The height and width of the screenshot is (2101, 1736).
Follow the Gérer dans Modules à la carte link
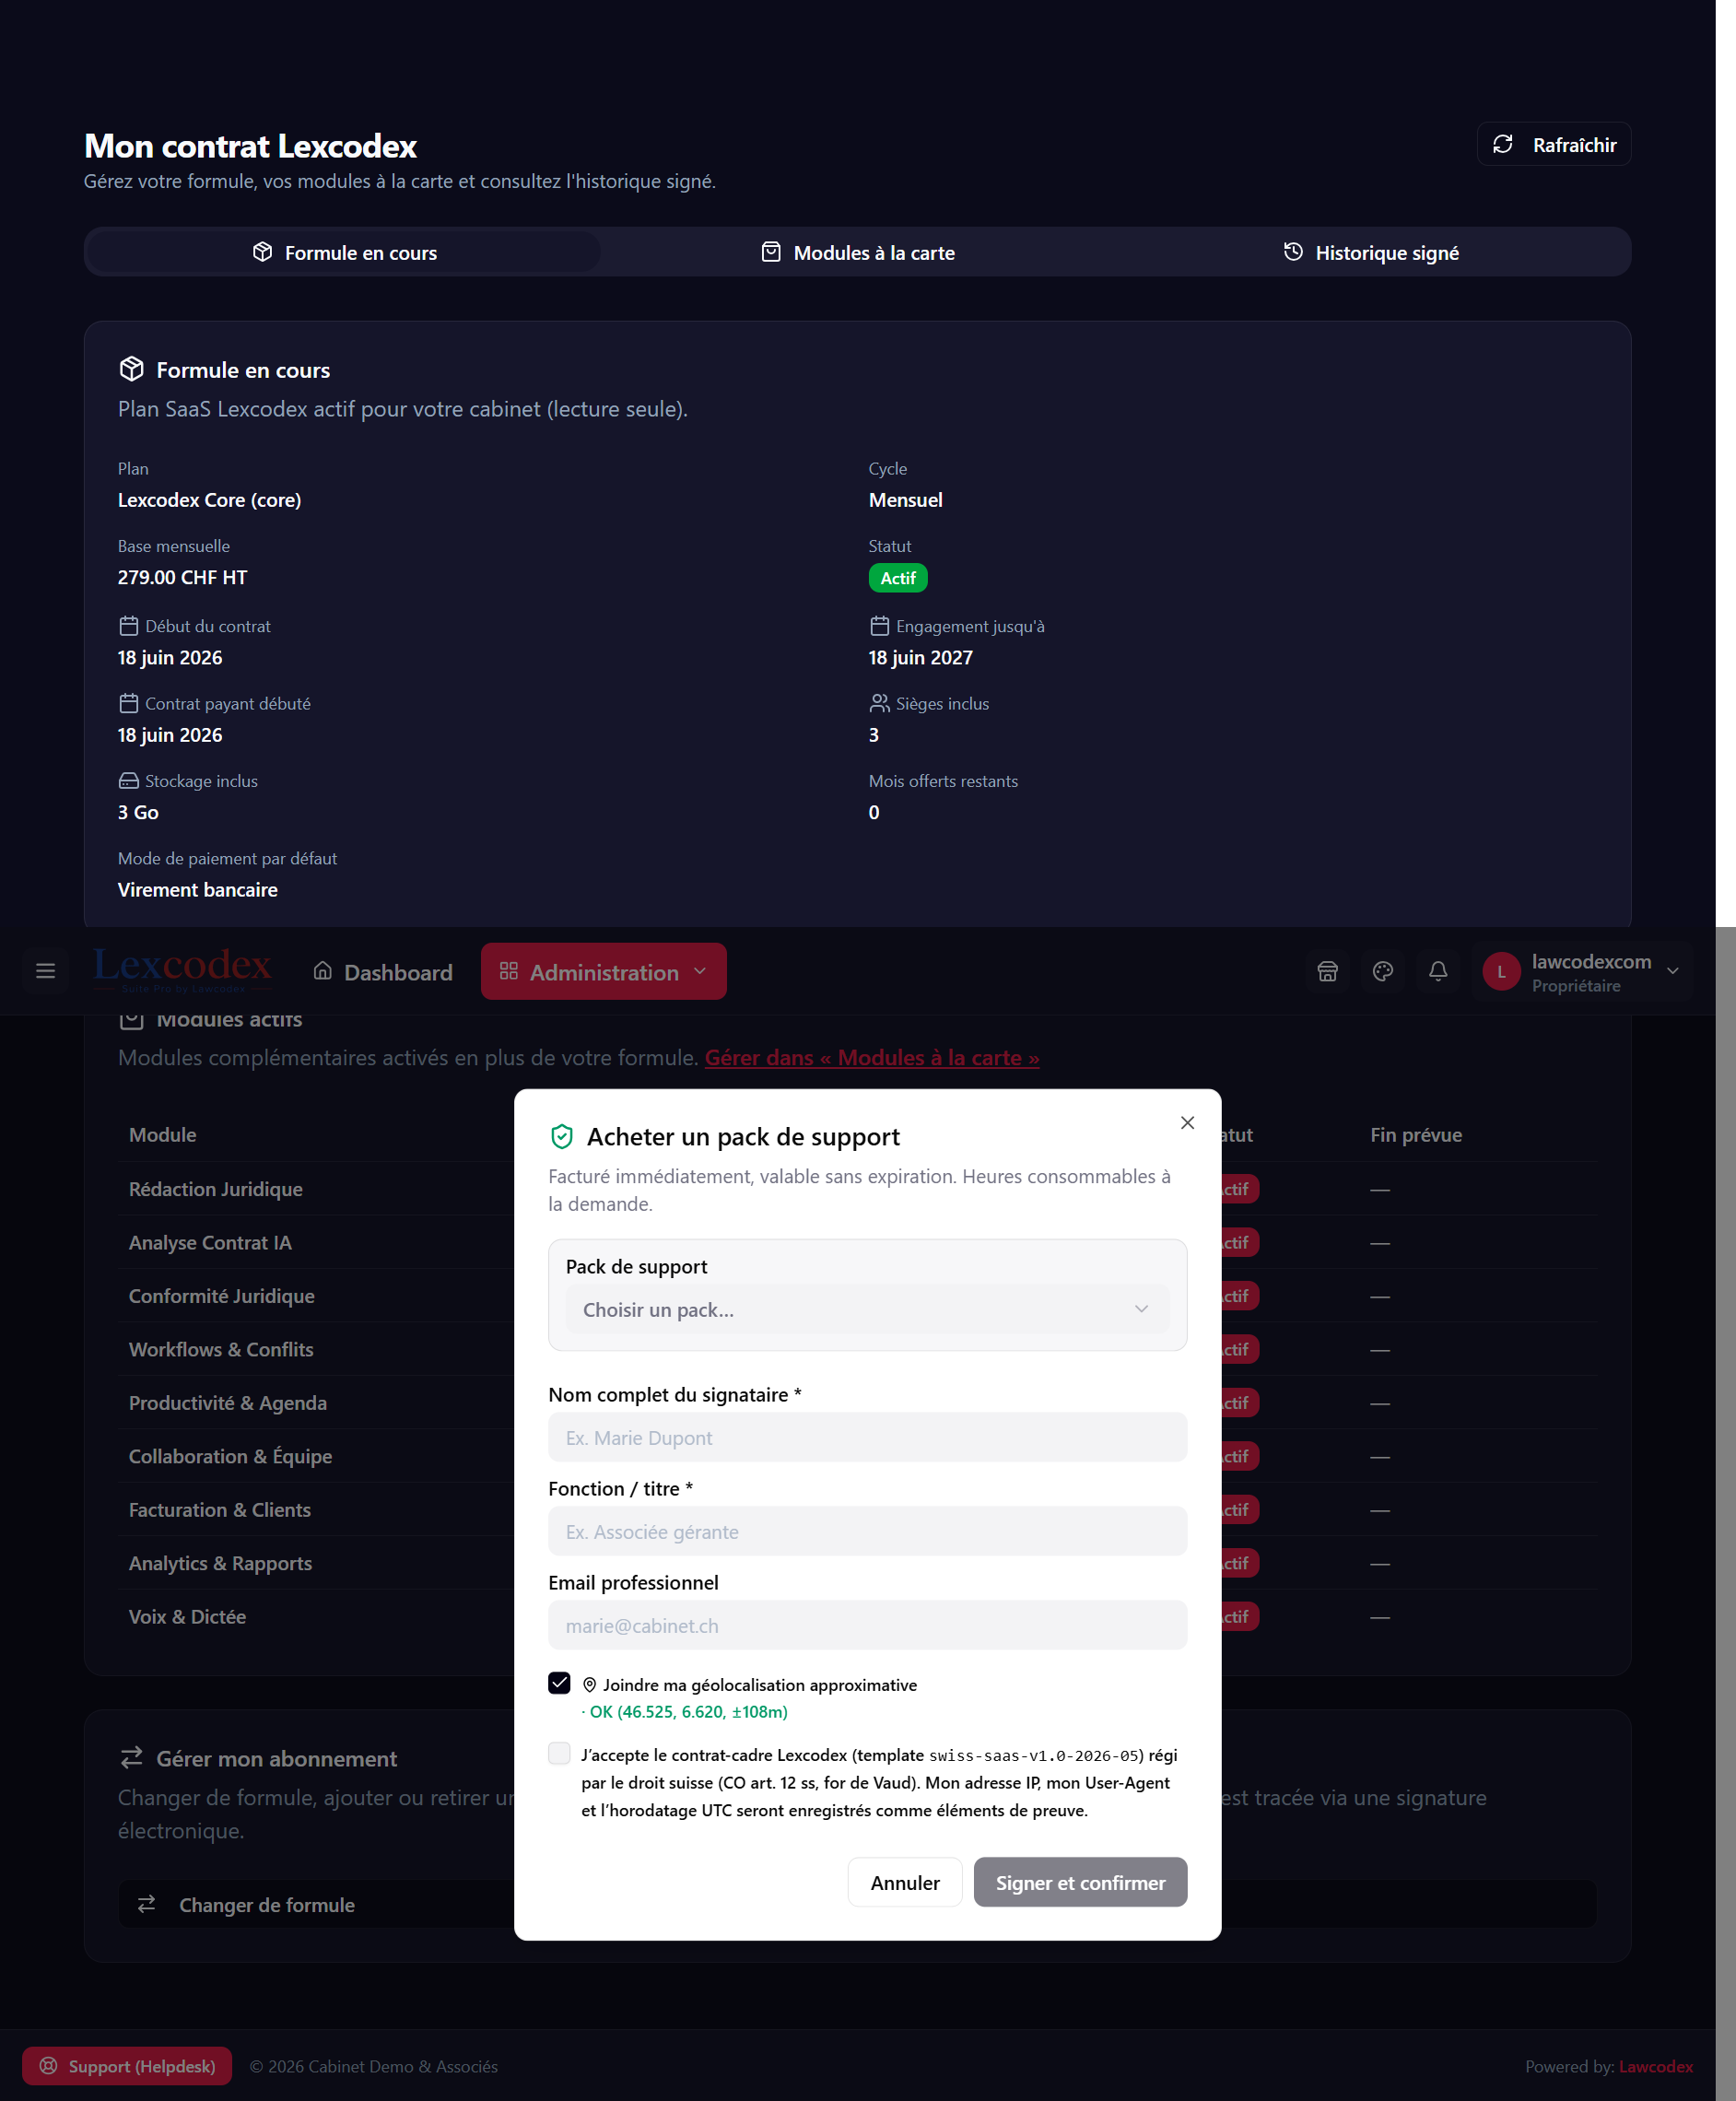tap(872, 1058)
